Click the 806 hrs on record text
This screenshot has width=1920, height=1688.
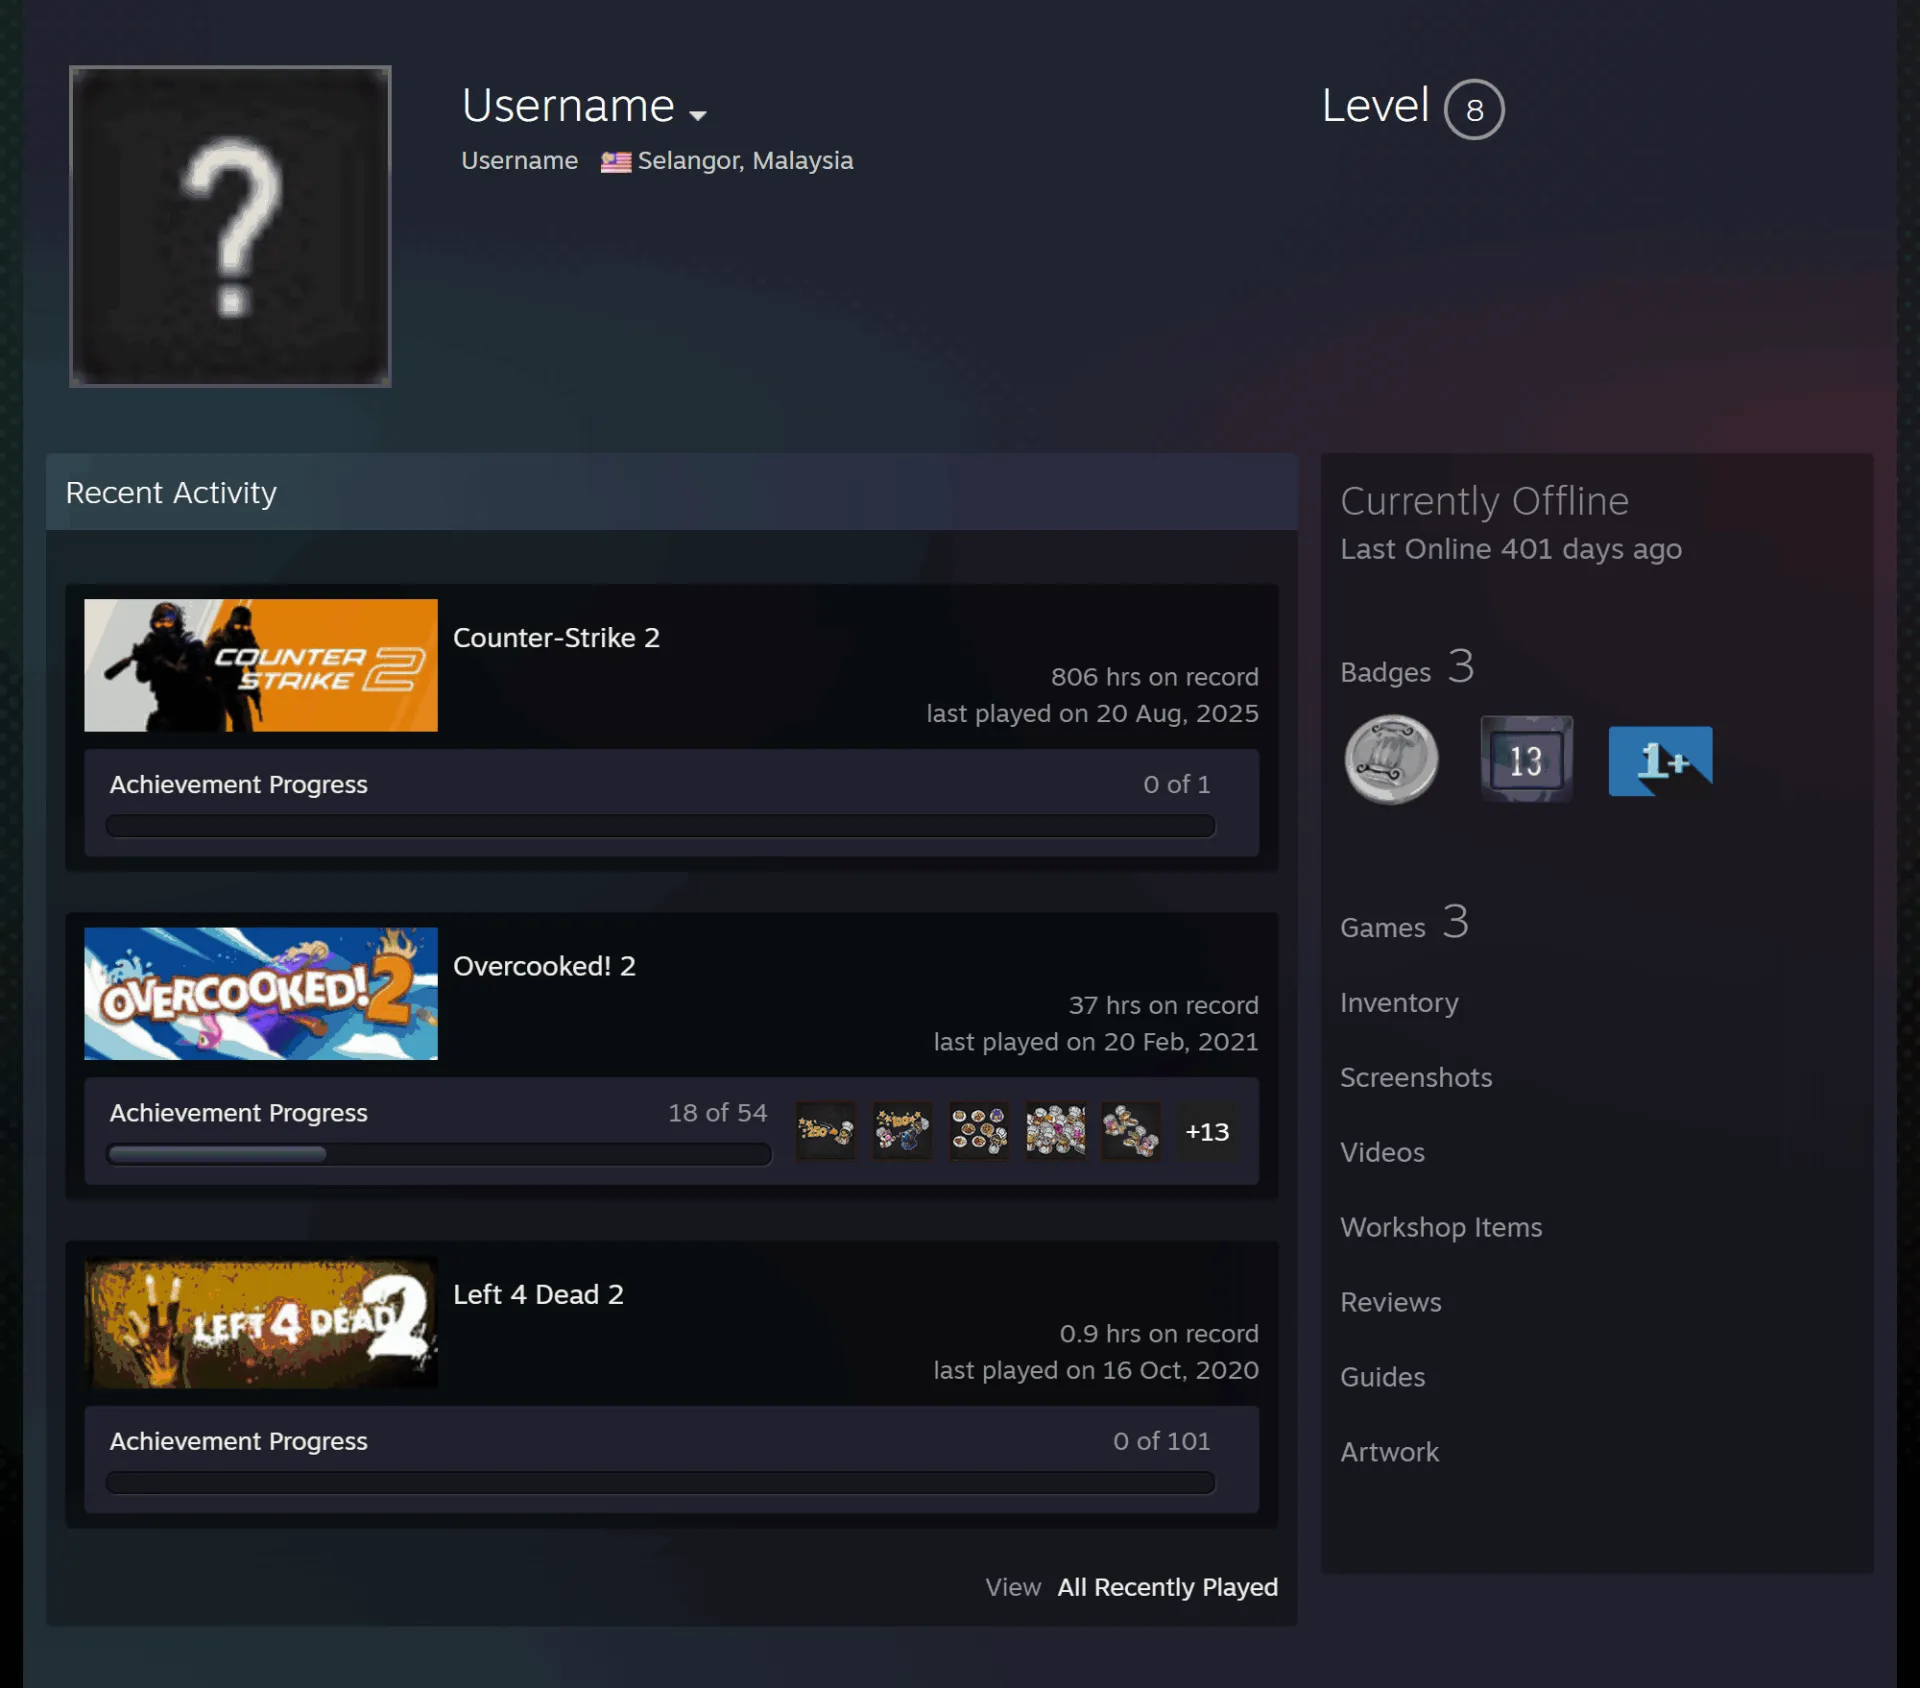pos(1154,677)
